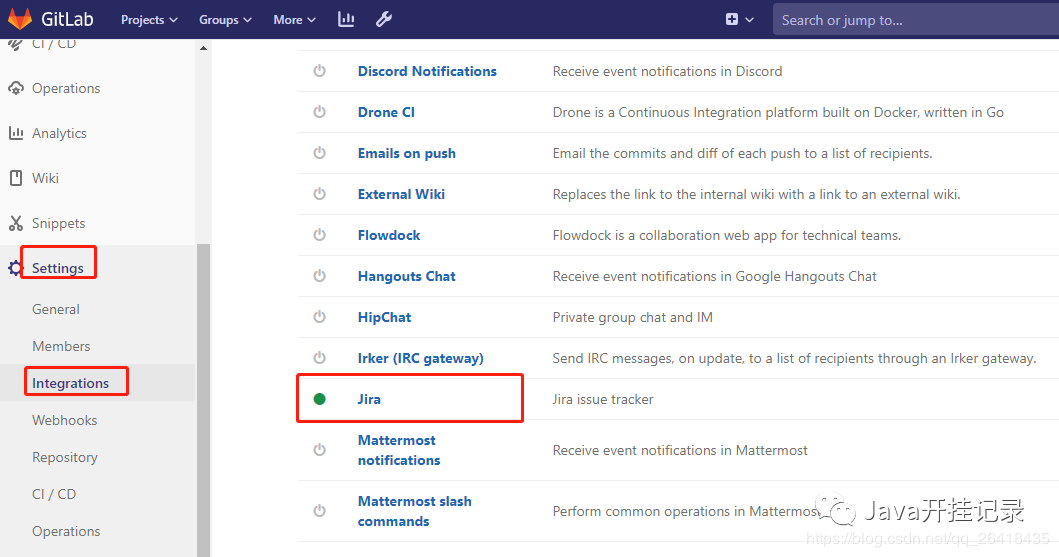Click the power status icon for Emails on push
This screenshot has width=1059, height=557.
[x=319, y=153]
